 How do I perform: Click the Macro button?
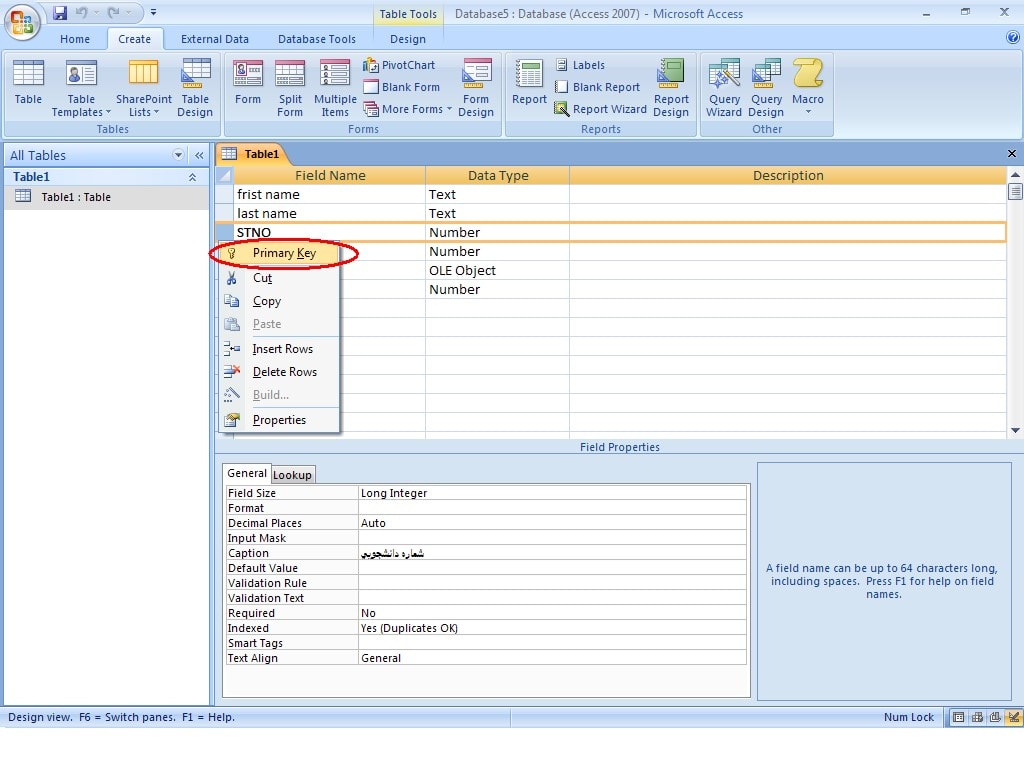pyautogui.click(x=808, y=88)
